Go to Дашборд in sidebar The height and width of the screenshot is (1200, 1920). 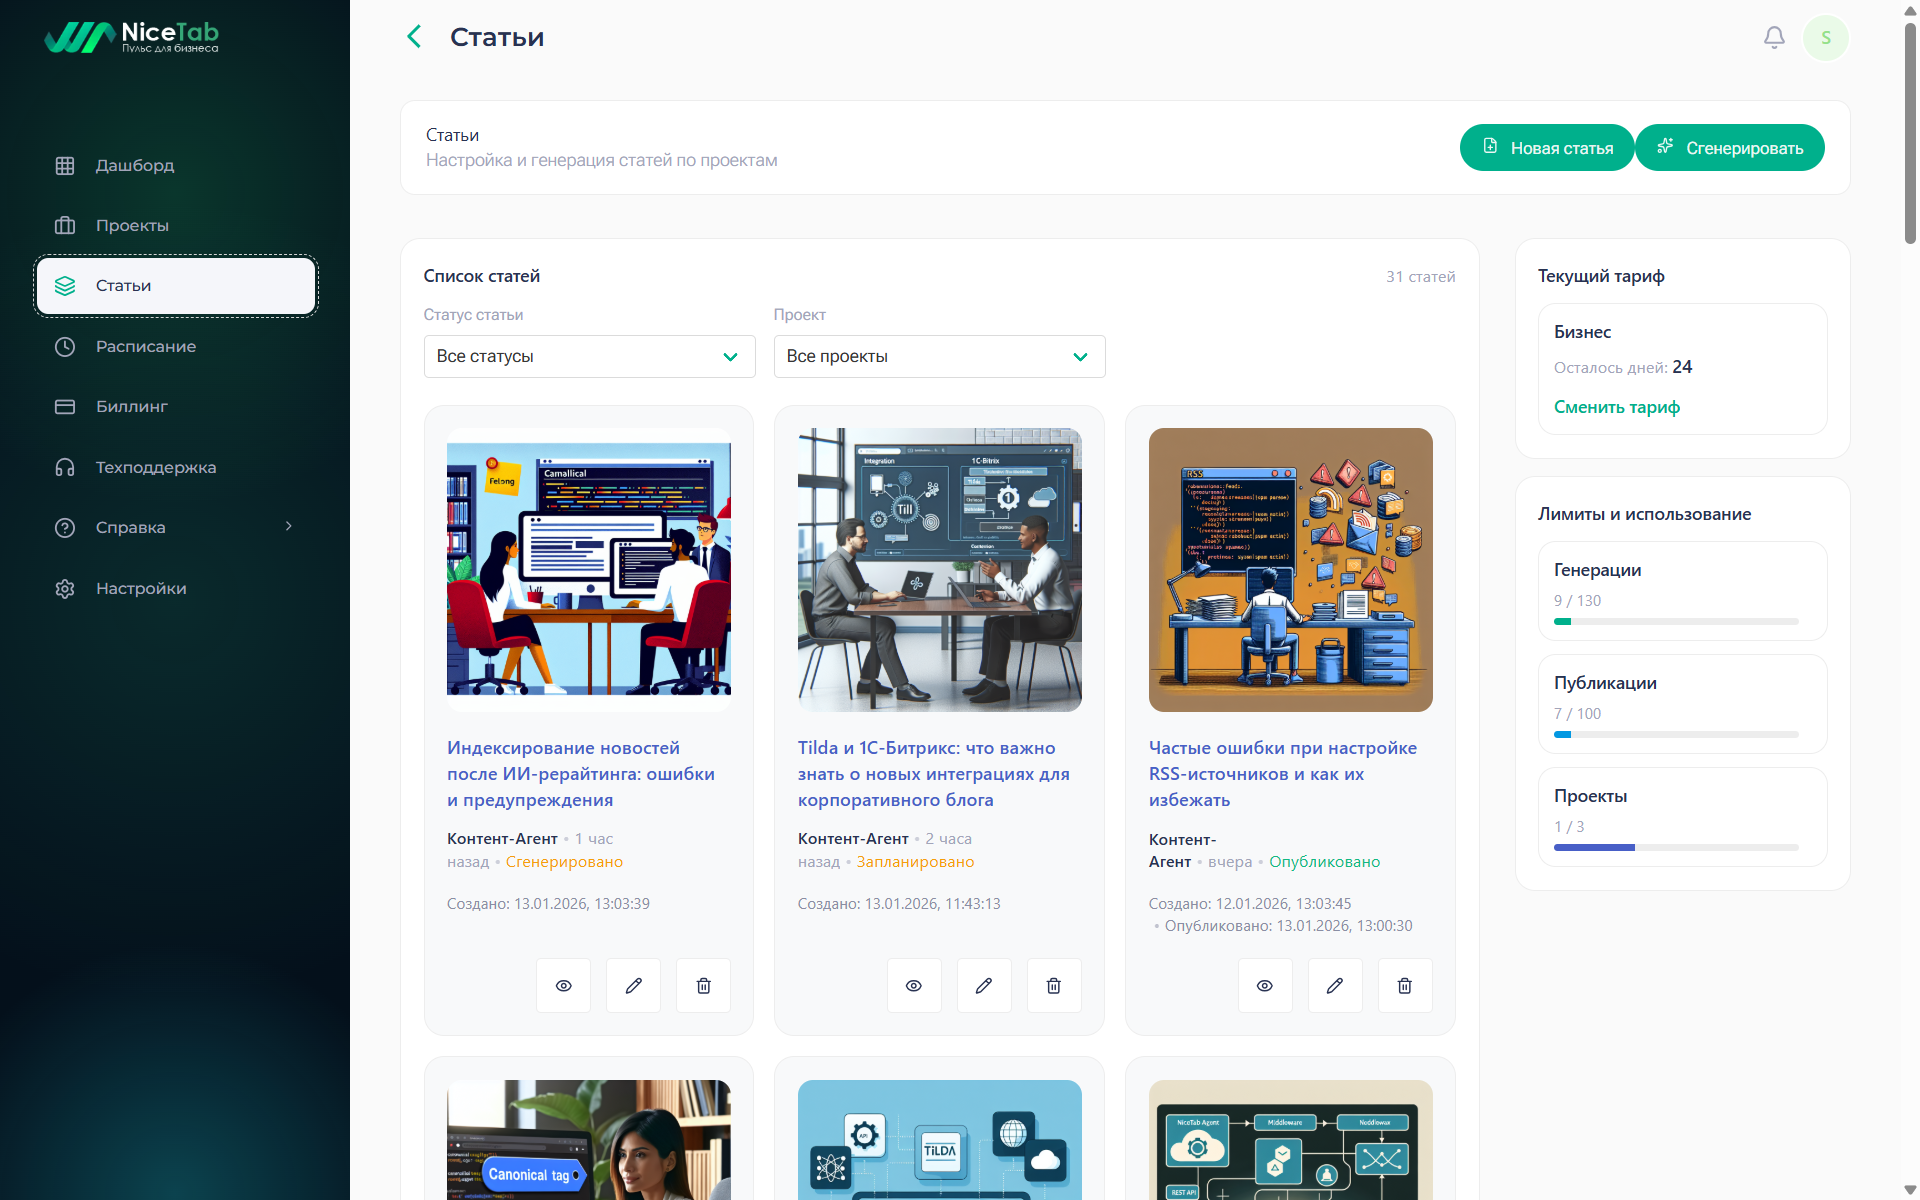(176, 165)
